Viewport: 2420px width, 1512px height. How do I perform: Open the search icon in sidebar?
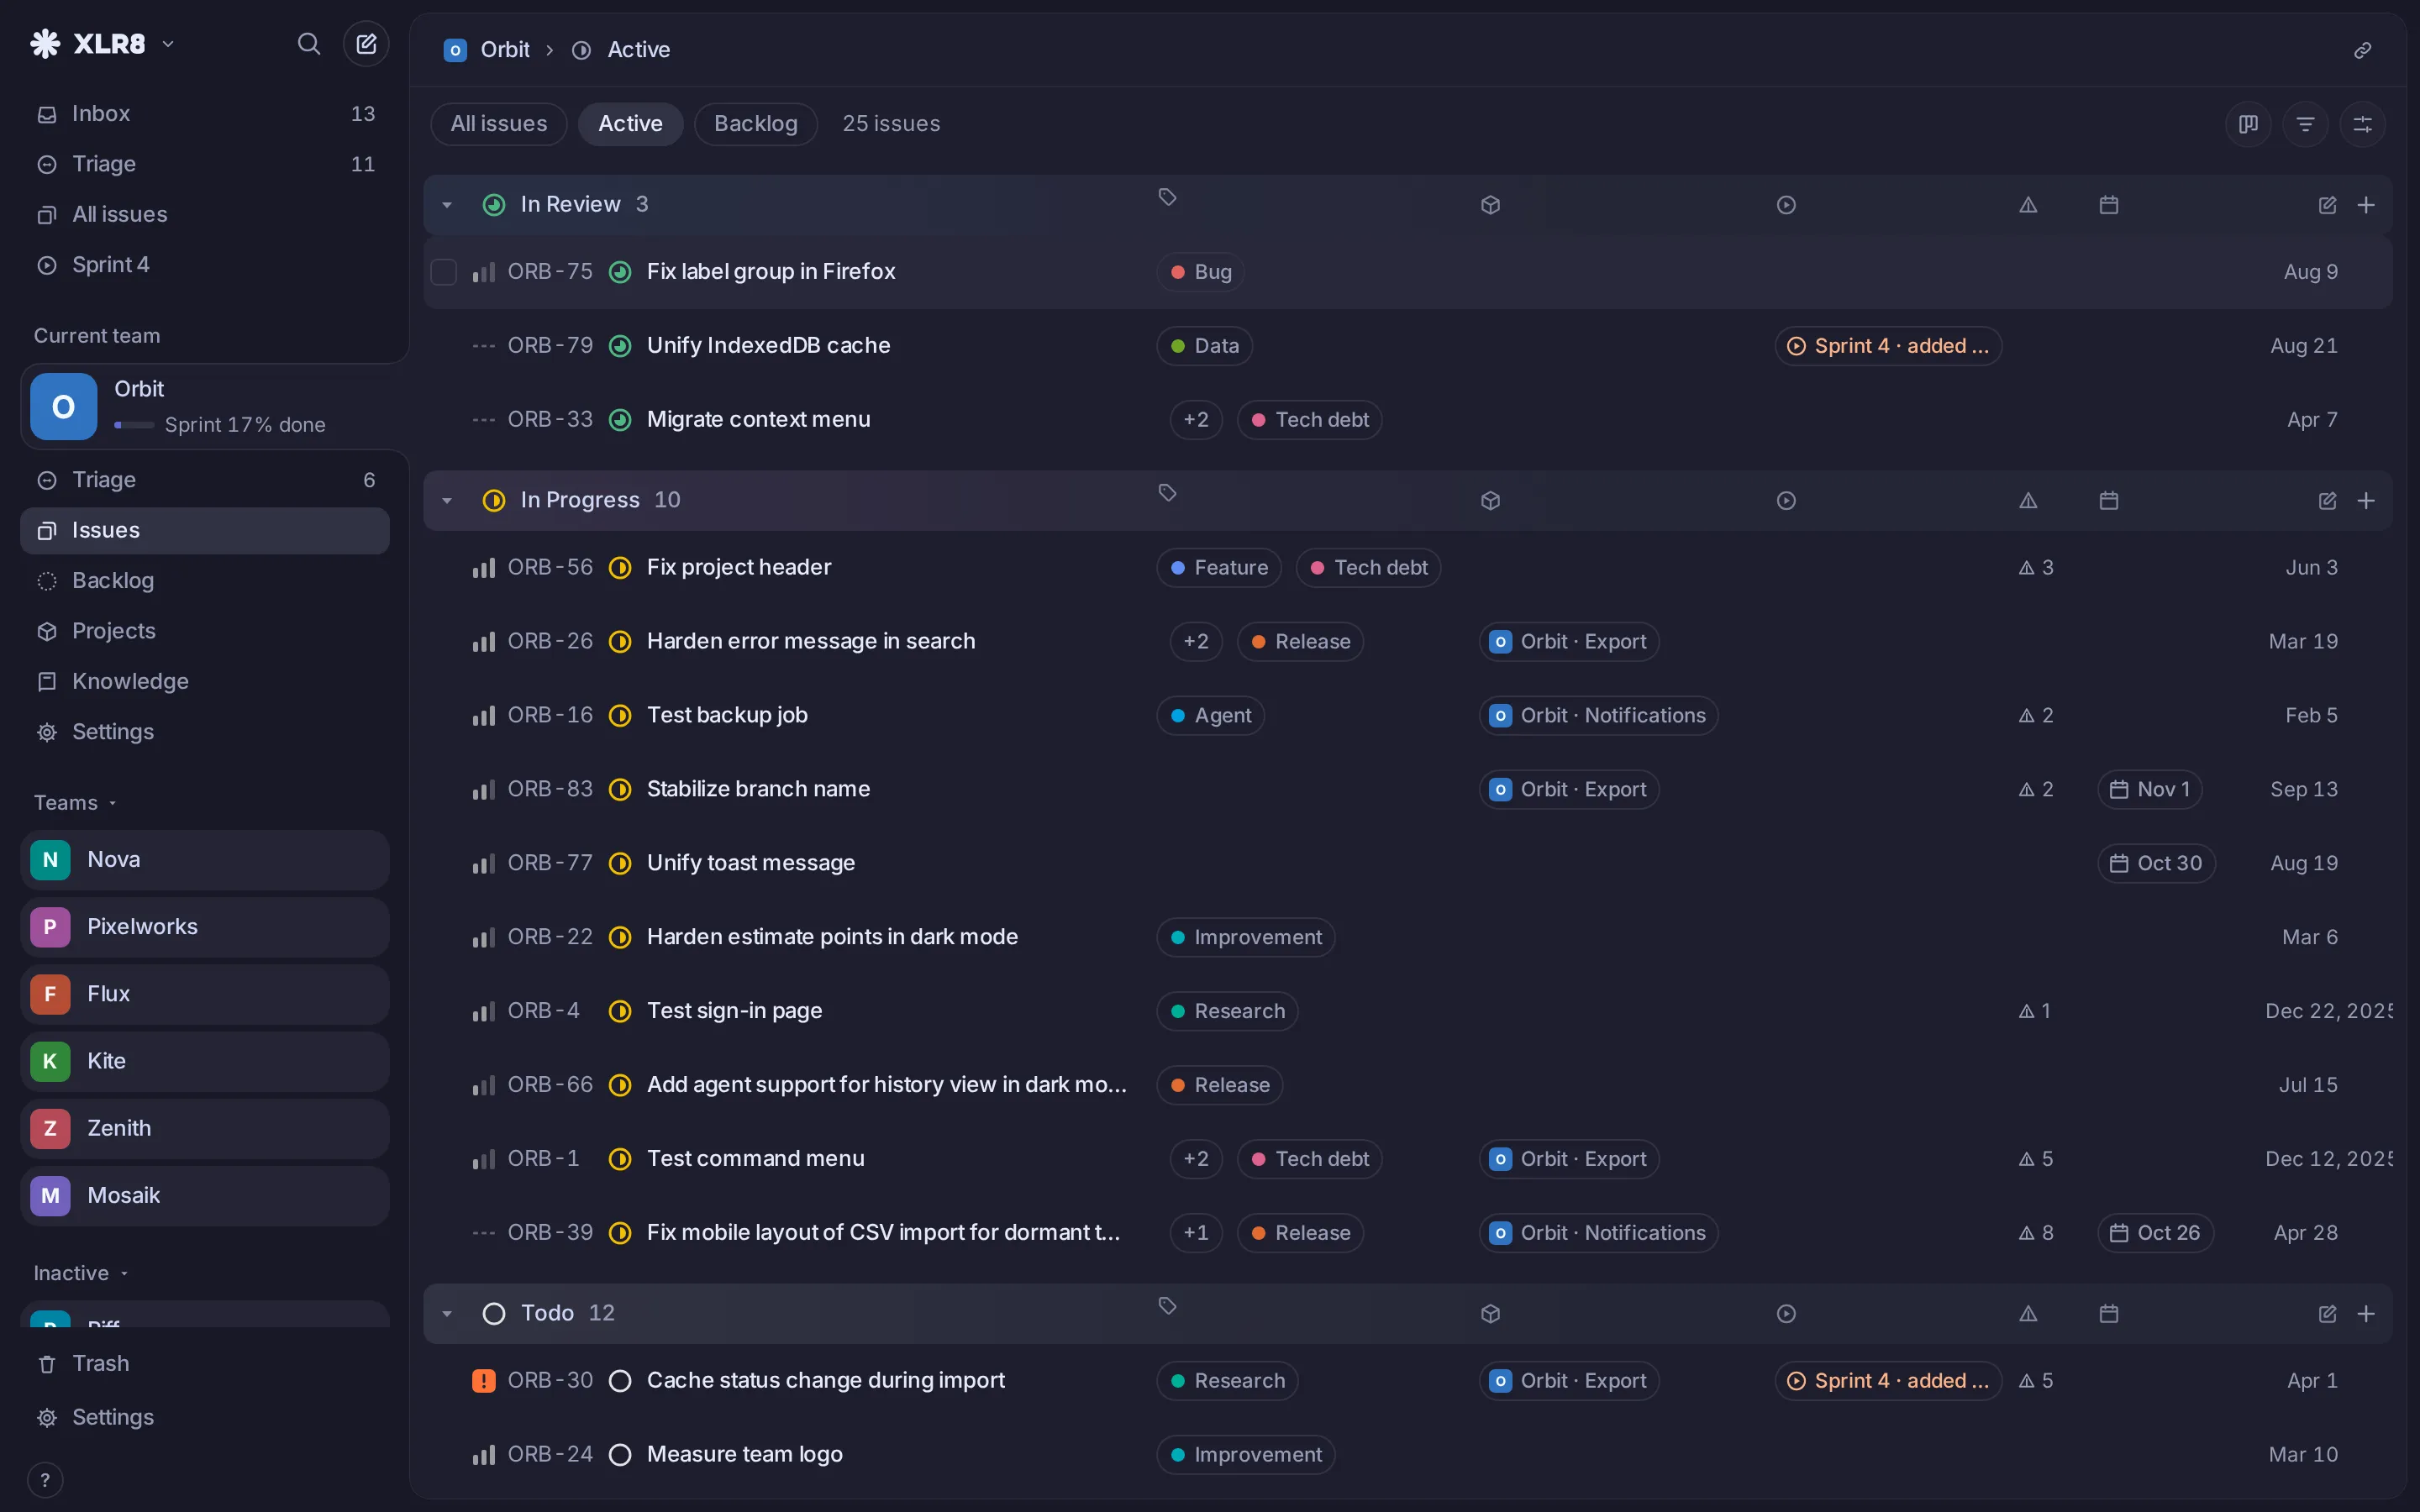pyautogui.click(x=309, y=44)
